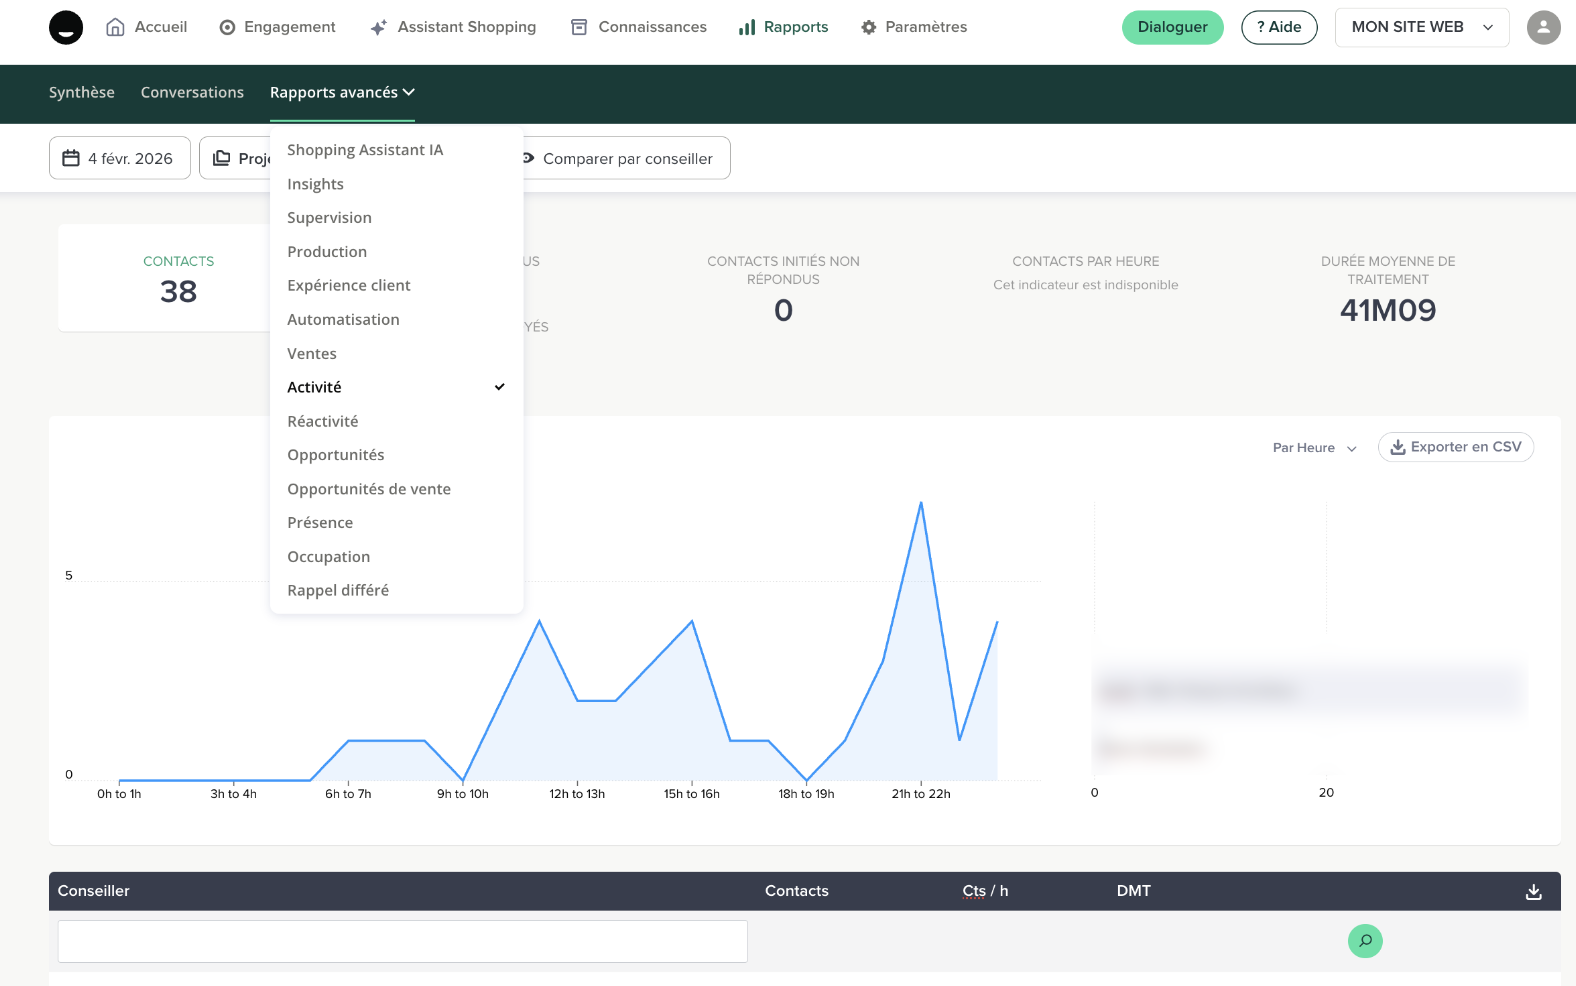Click the Paramètres gear icon
This screenshot has height=986, width=1576.
pyautogui.click(x=868, y=27)
